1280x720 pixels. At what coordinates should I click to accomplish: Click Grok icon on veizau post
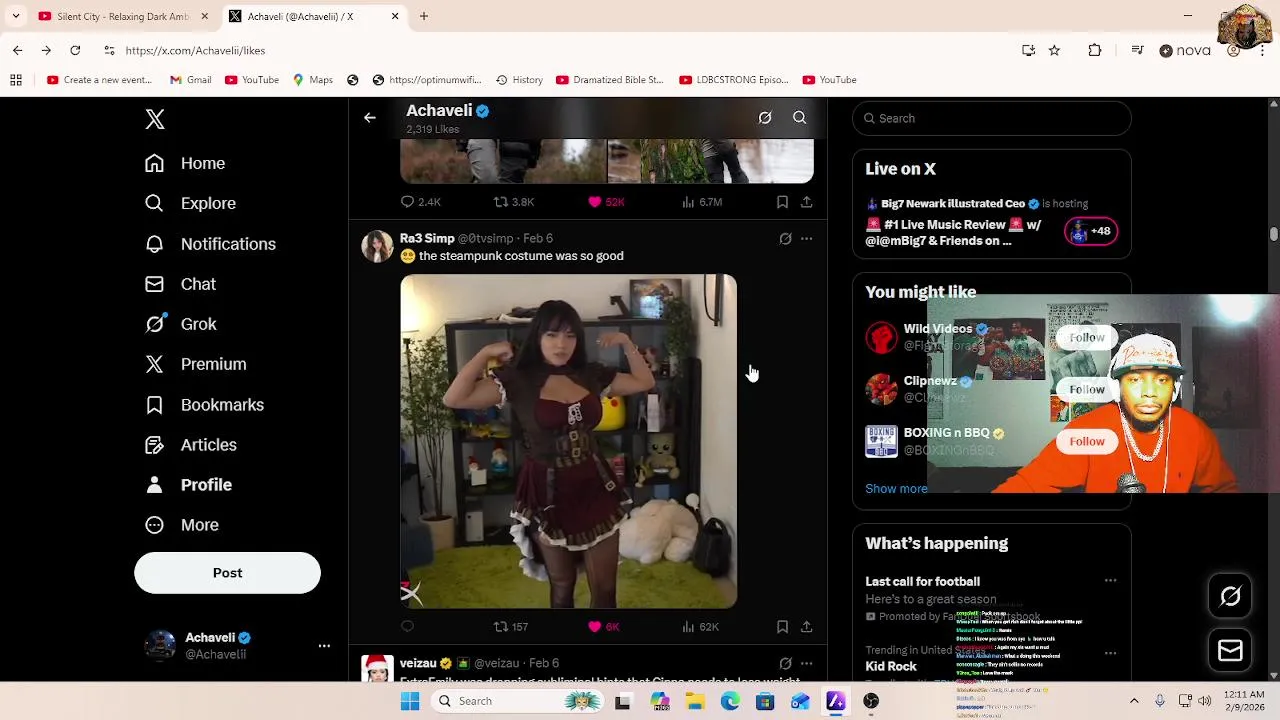point(785,663)
